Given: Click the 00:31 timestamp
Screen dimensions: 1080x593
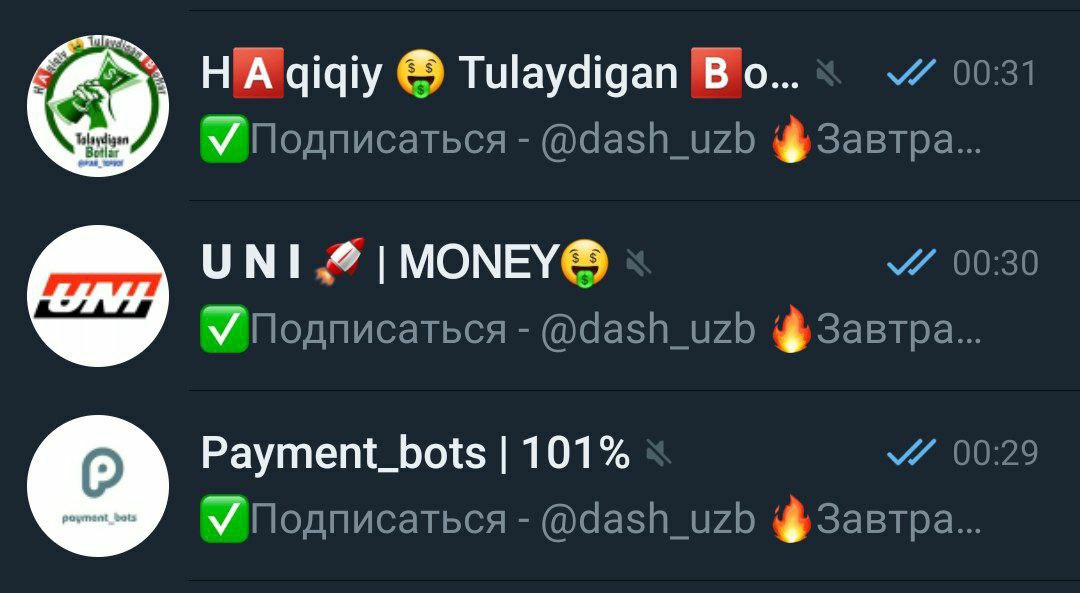Looking at the screenshot, I should coord(995,73).
